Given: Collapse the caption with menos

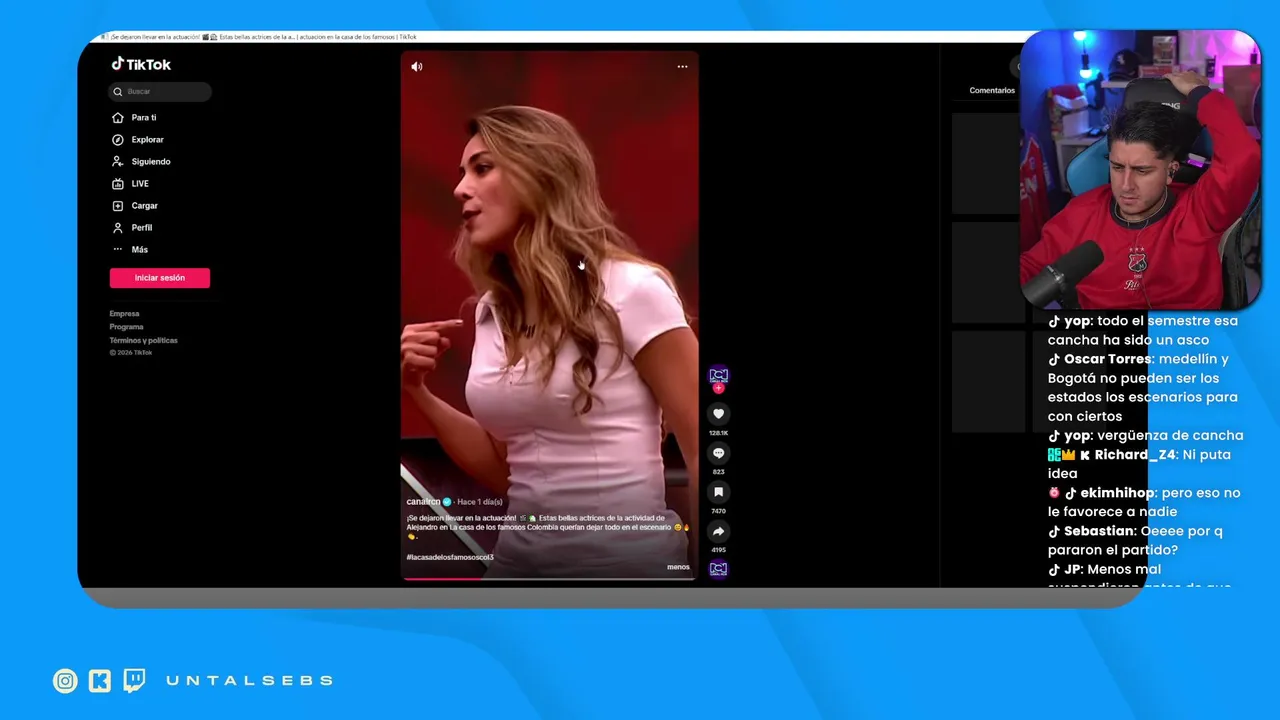Looking at the screenshot, I should point(678,567).
